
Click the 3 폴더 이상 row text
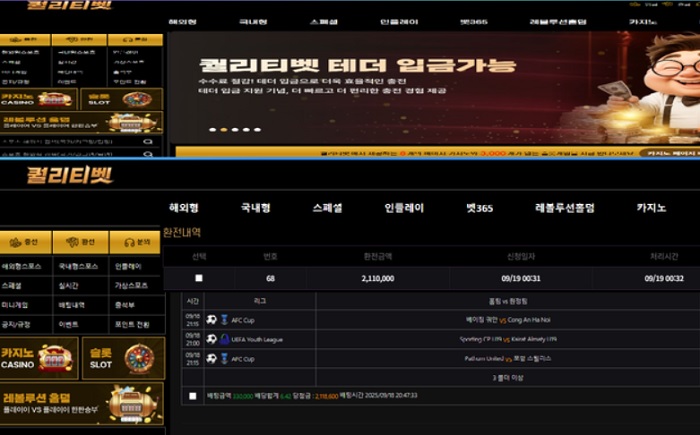(508, 378)
